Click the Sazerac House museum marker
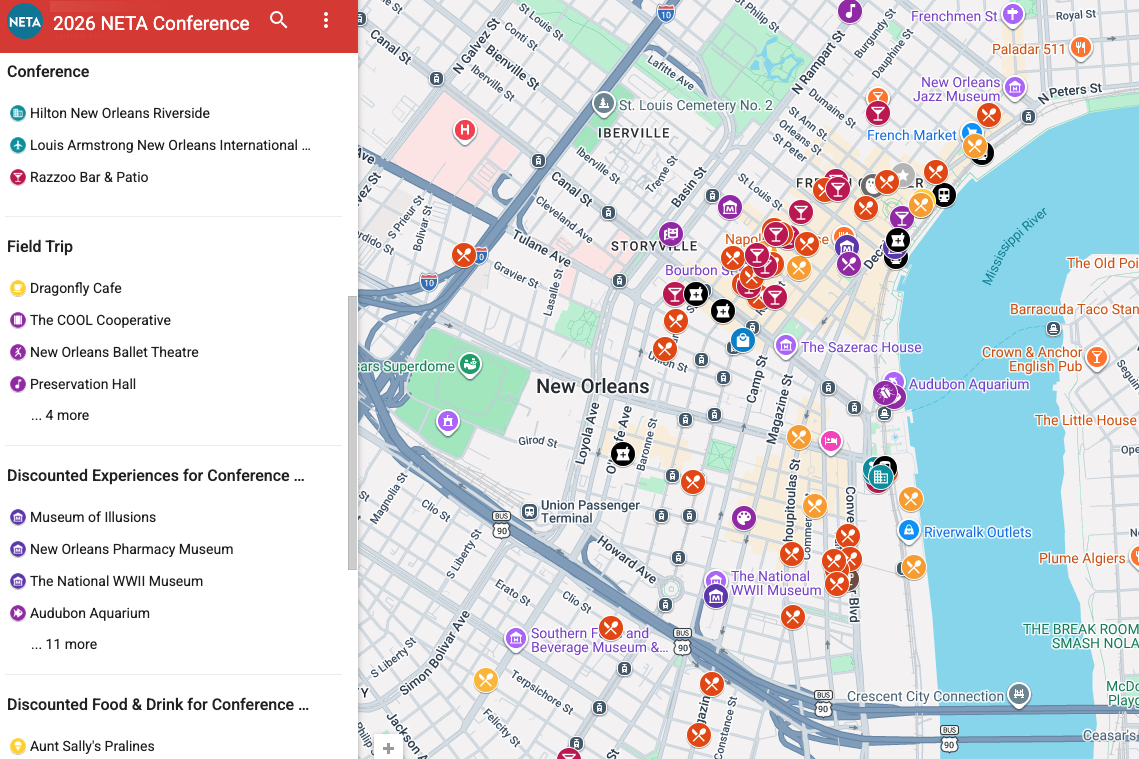Screen dimensions: 1139x759 [x=785, y=346]
